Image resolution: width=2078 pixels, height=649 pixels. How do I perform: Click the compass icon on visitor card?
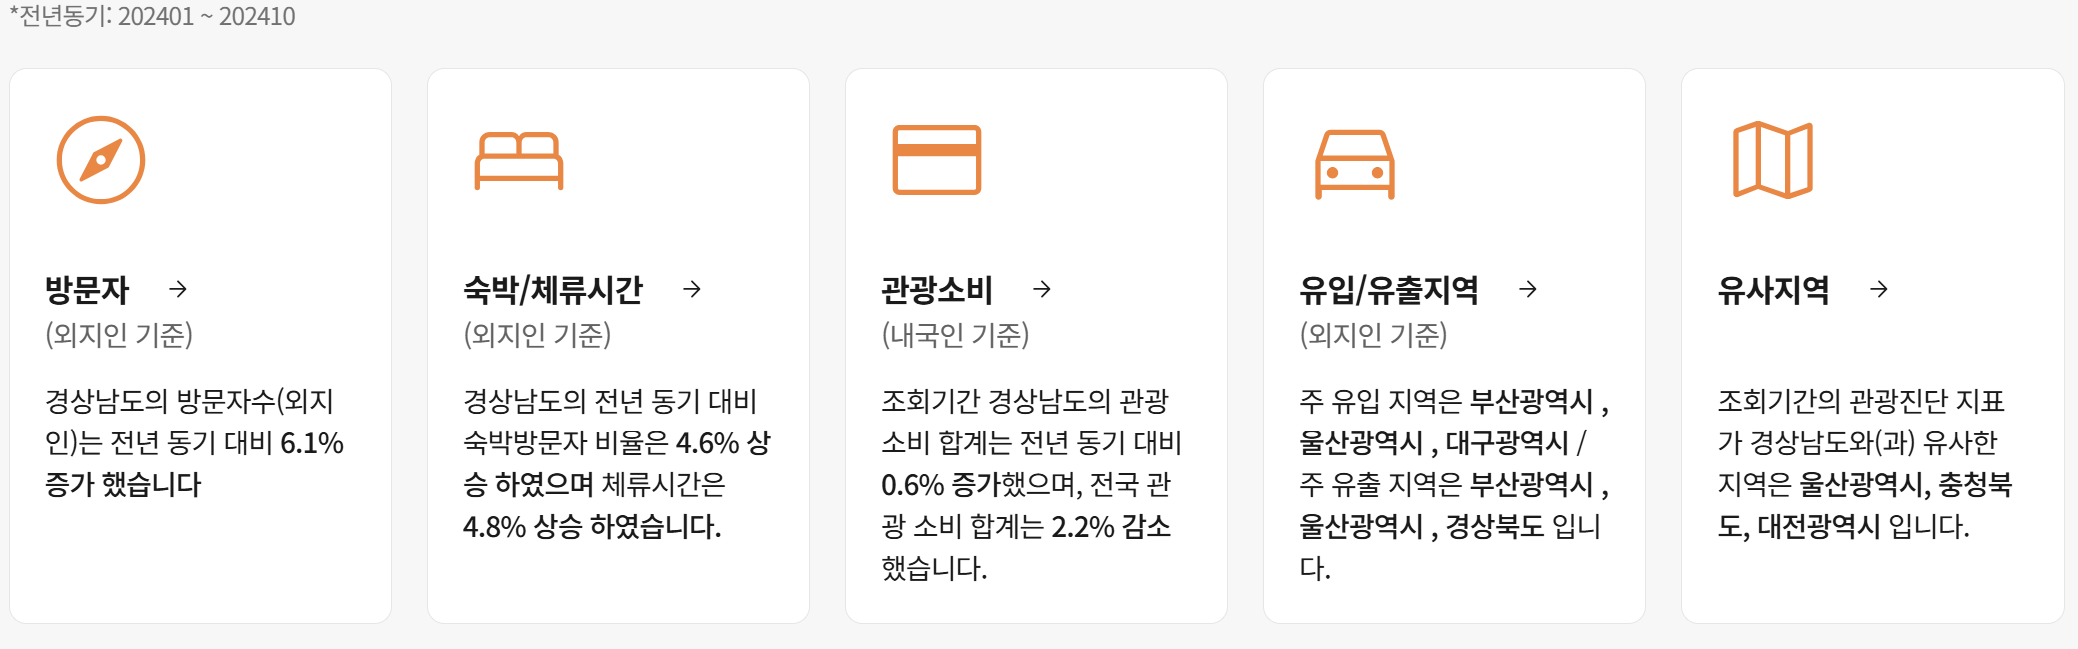(101, 160)
